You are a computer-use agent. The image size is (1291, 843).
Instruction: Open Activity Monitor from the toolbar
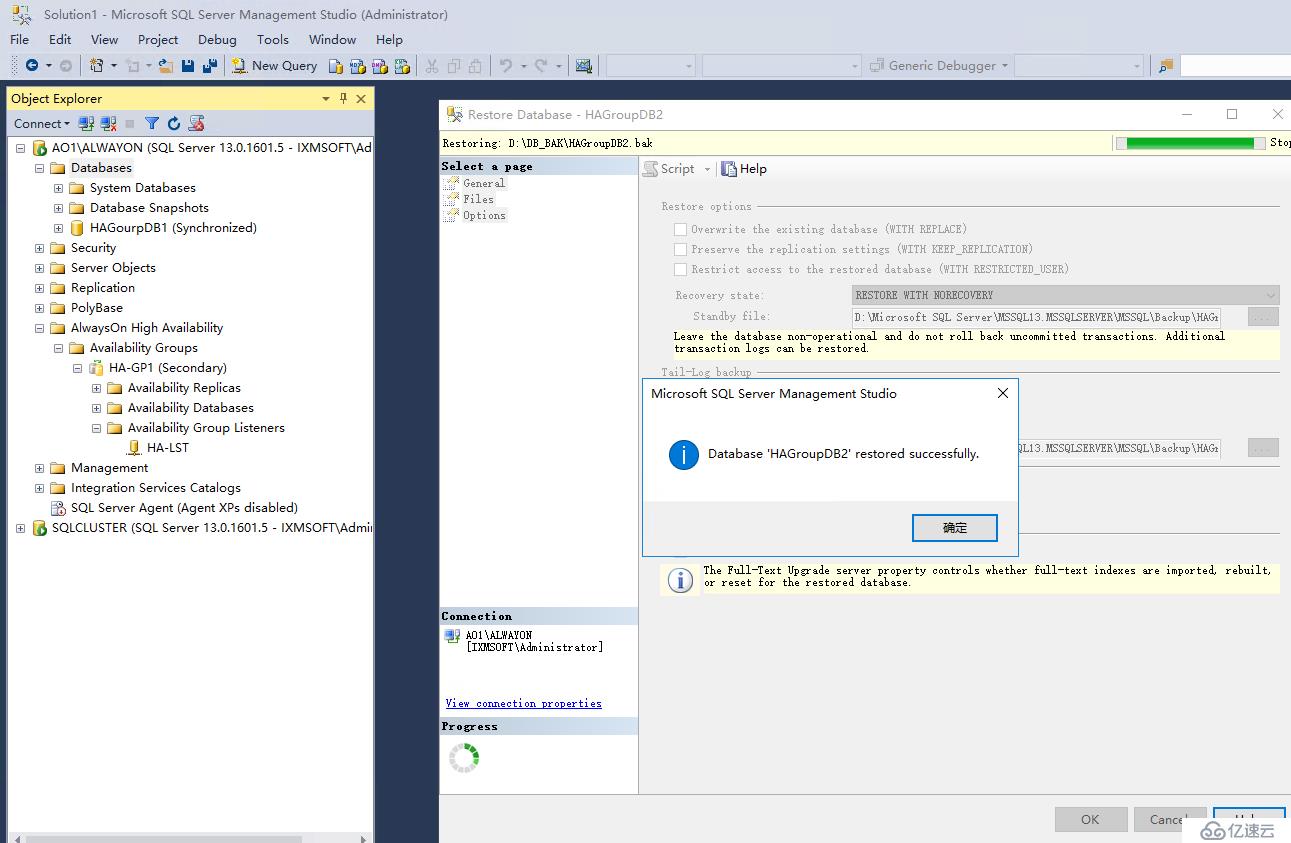[x=584, y=66]
